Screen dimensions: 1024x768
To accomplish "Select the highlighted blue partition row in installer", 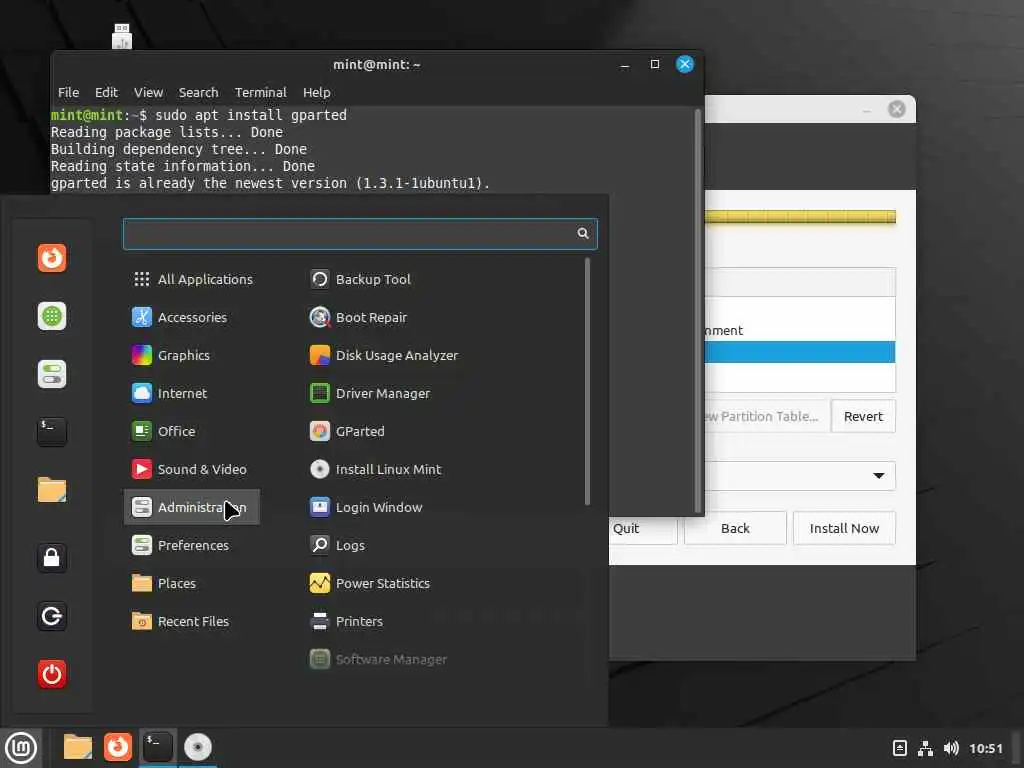I will tap(799, 352).
